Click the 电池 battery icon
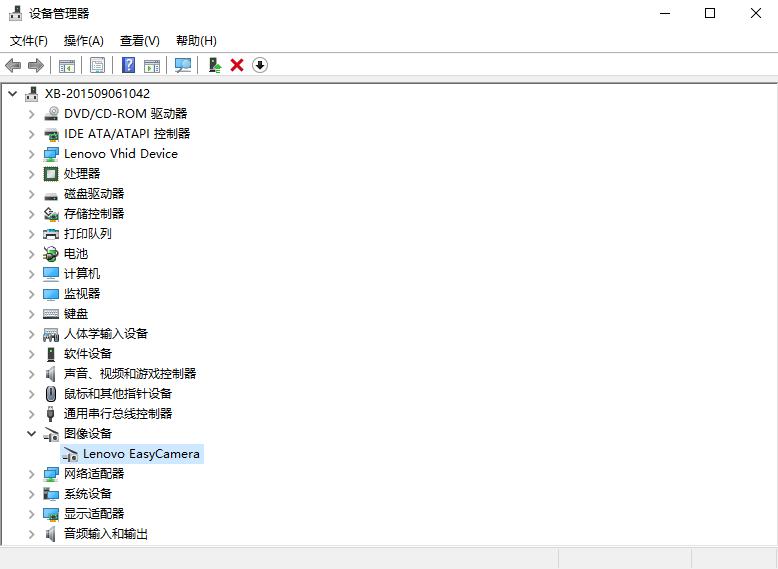The width and height of the screenshot is (778, 569). [51, 254]
